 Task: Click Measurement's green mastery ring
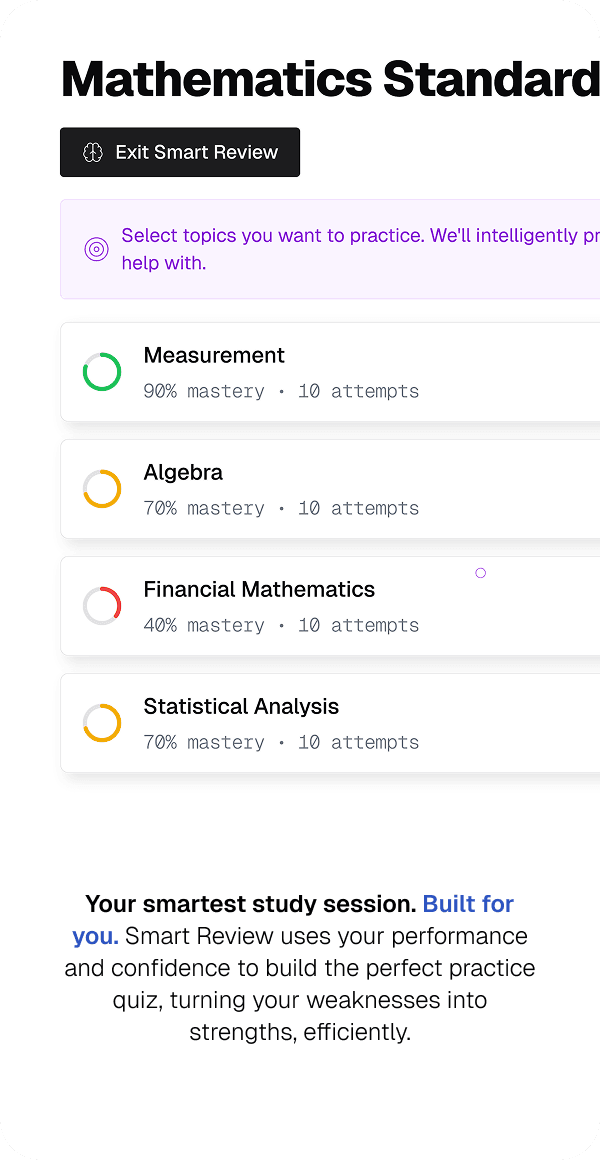pyautogui.click(x=101, y=371)
